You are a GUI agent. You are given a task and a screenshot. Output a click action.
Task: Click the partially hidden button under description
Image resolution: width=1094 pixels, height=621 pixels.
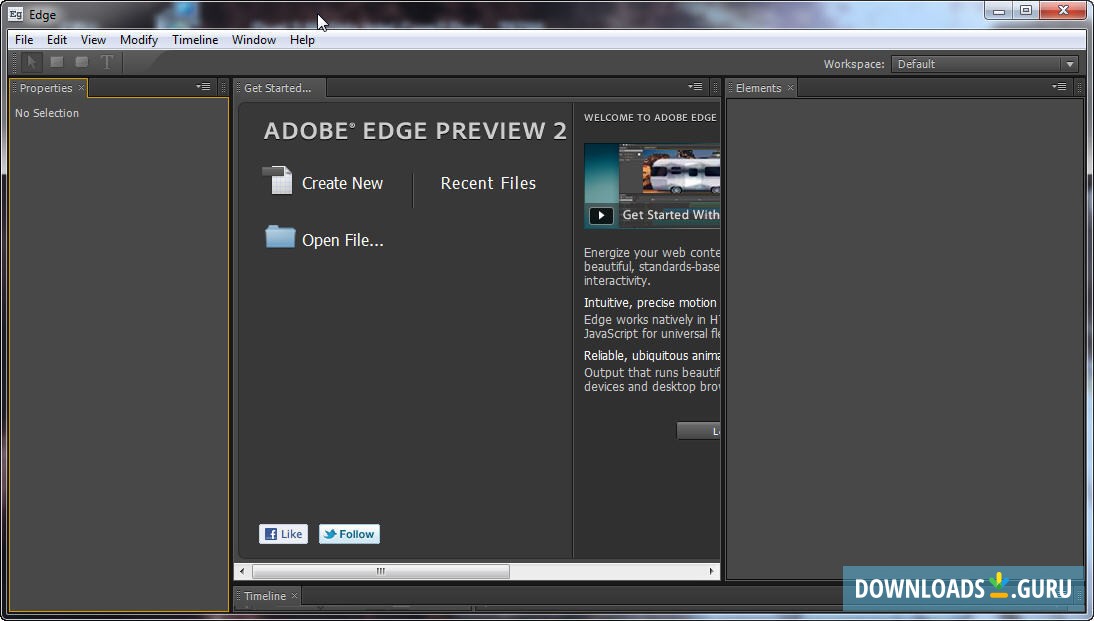pyautogui.click(x=698, y=431)
